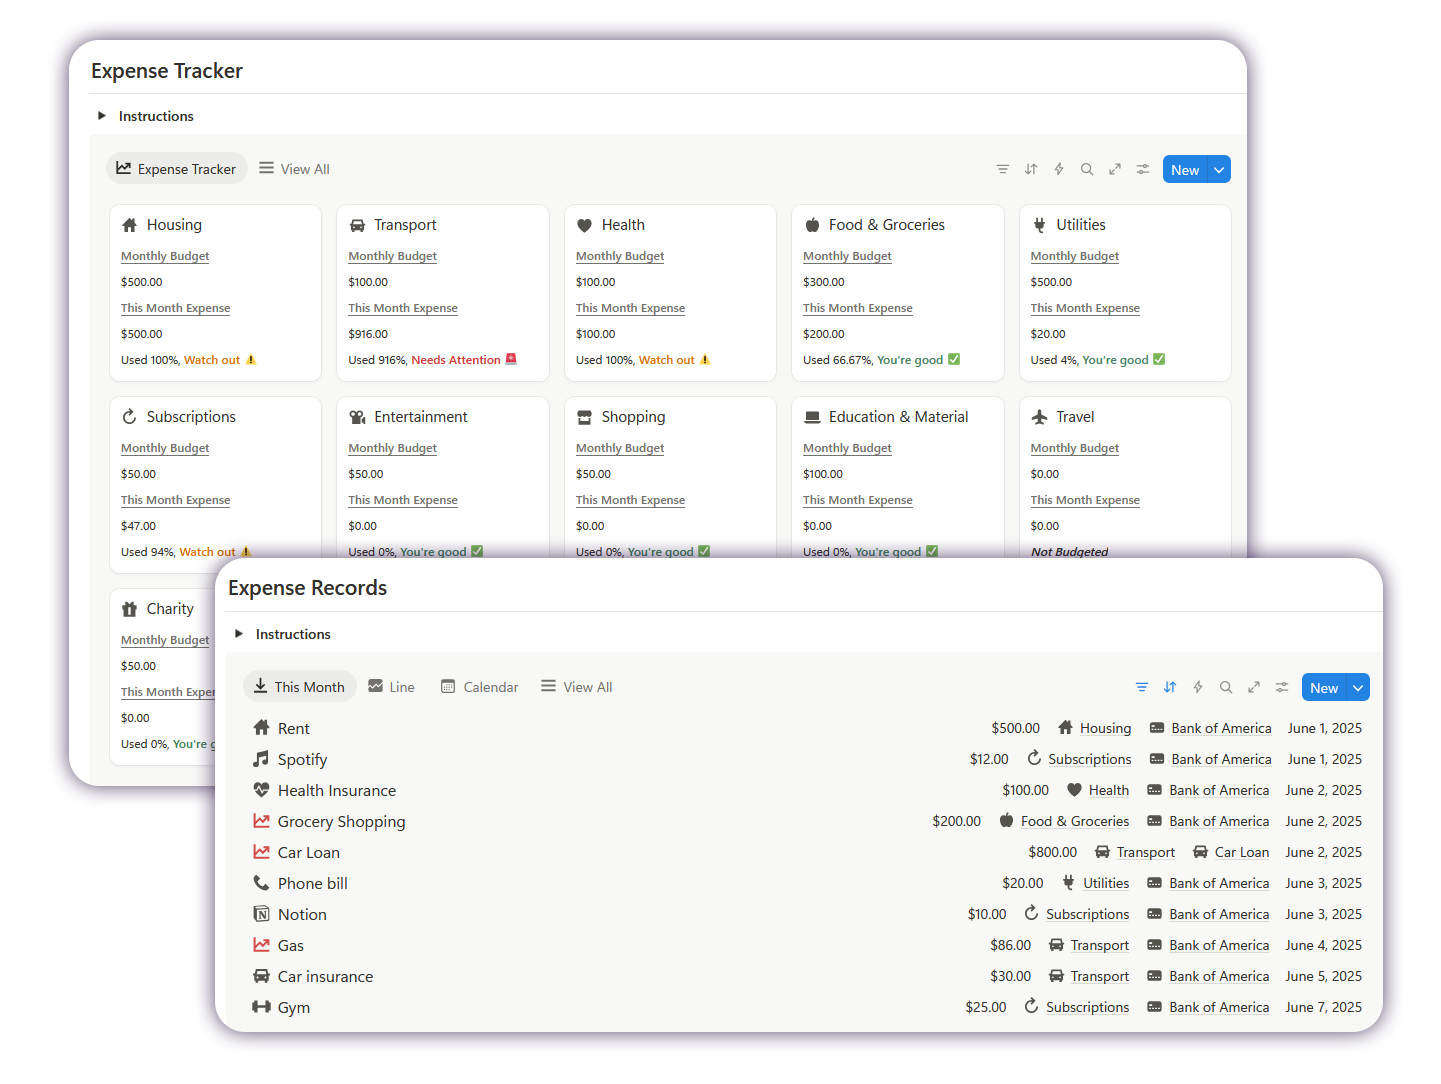Expand Expense Records database to full screen

1253,687
